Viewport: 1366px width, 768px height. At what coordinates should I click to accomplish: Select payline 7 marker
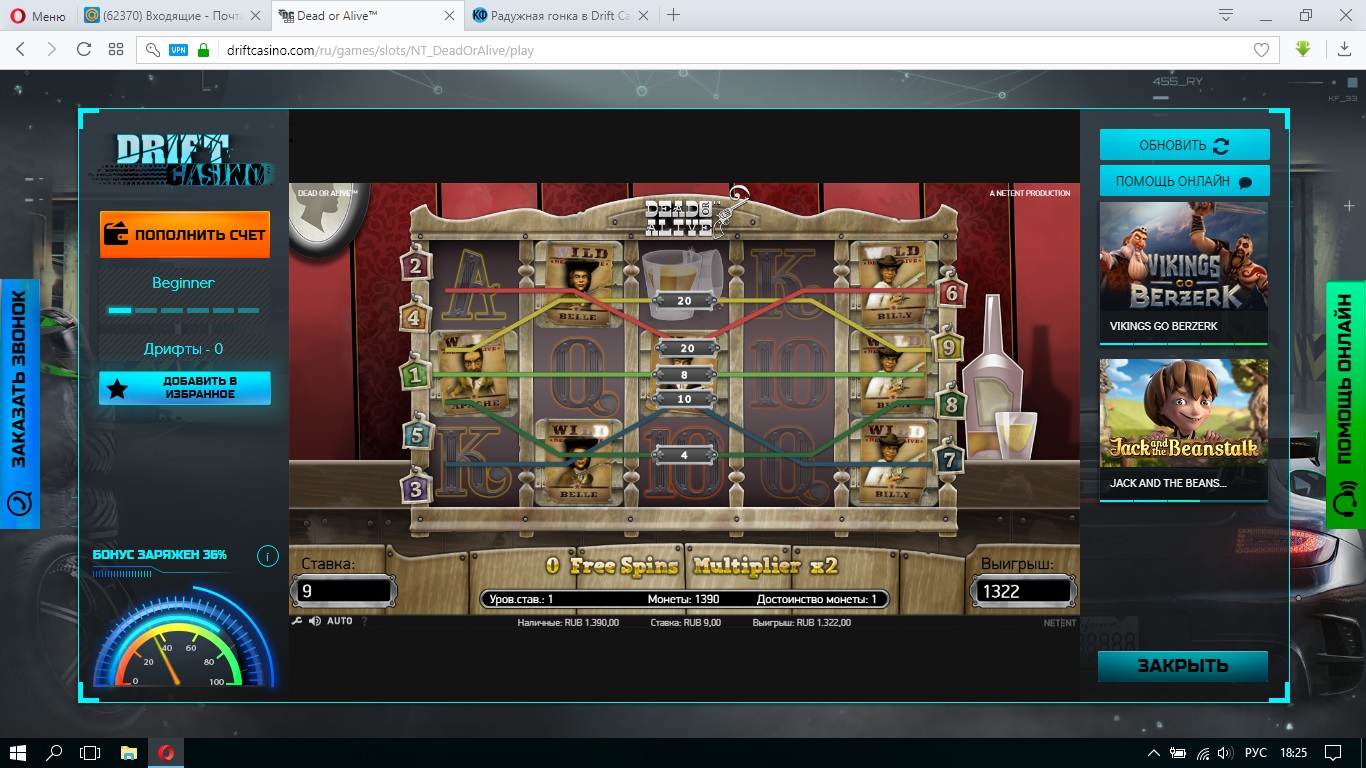click(948, 460)
